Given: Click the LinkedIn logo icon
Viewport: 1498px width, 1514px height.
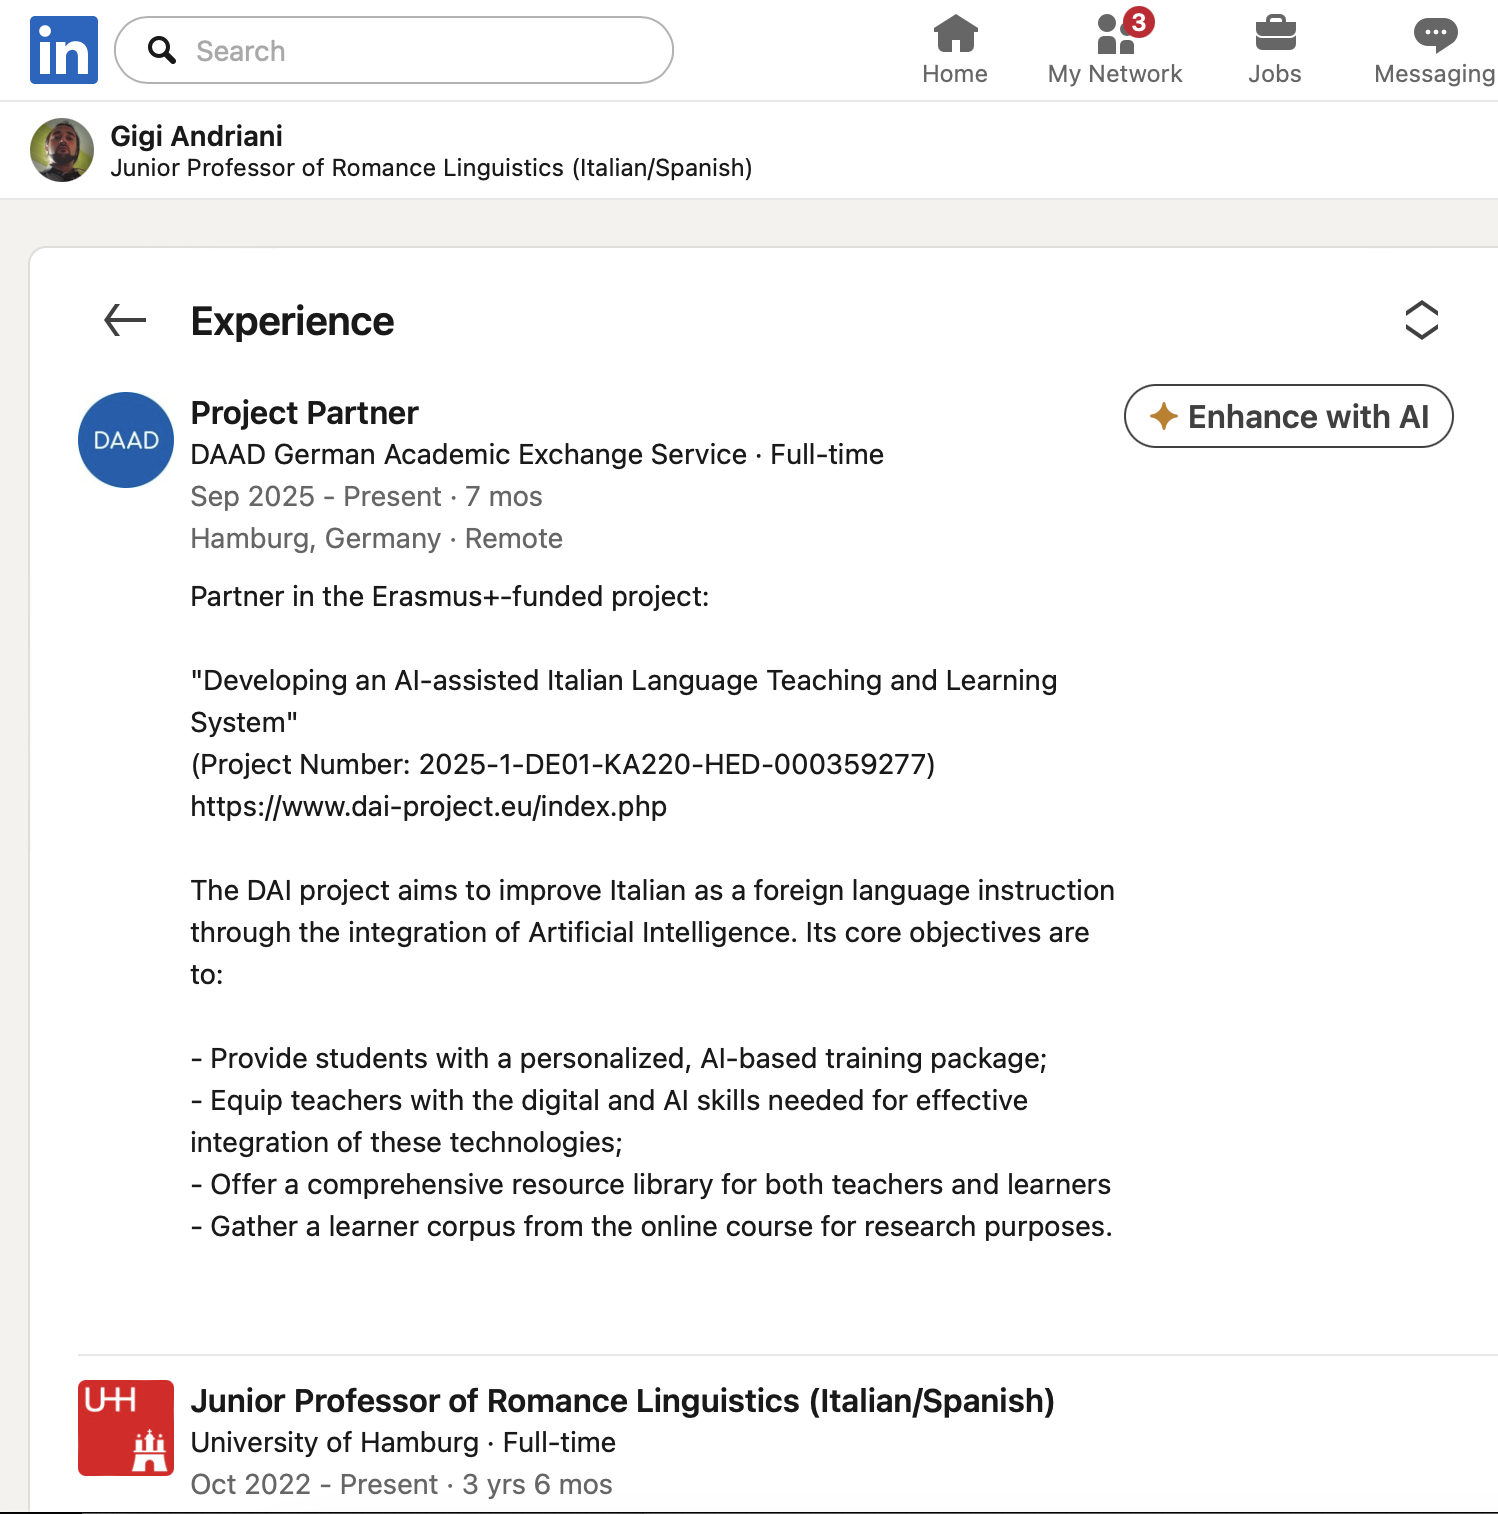Looking at the screenshot, I should click(64, 50).
